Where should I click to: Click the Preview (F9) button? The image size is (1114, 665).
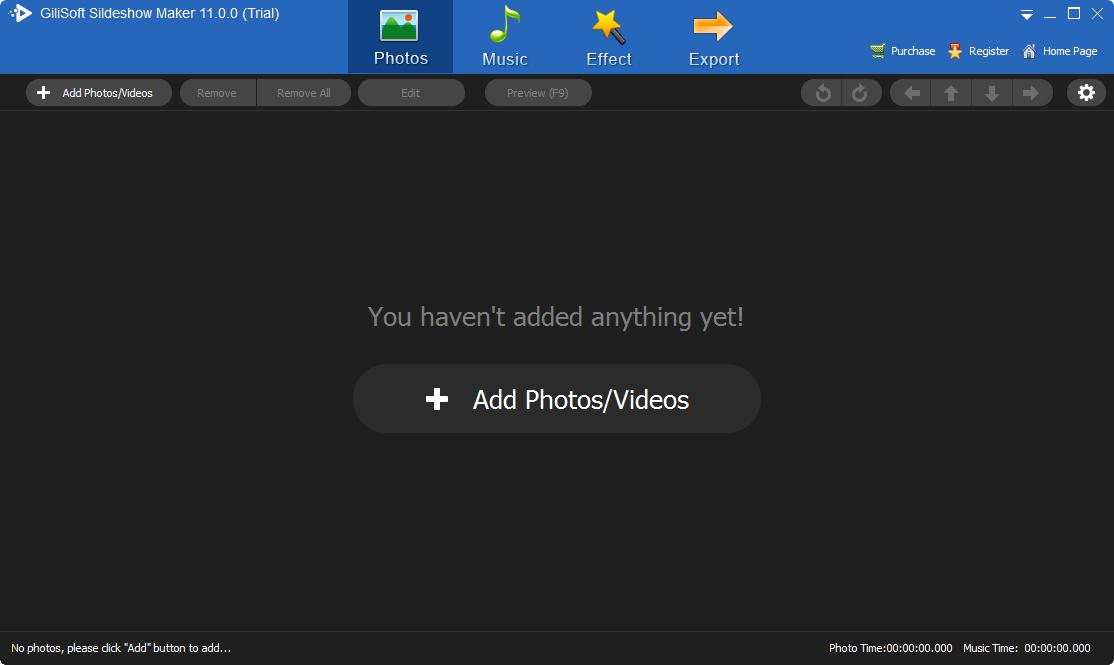[x=538, y=93]
